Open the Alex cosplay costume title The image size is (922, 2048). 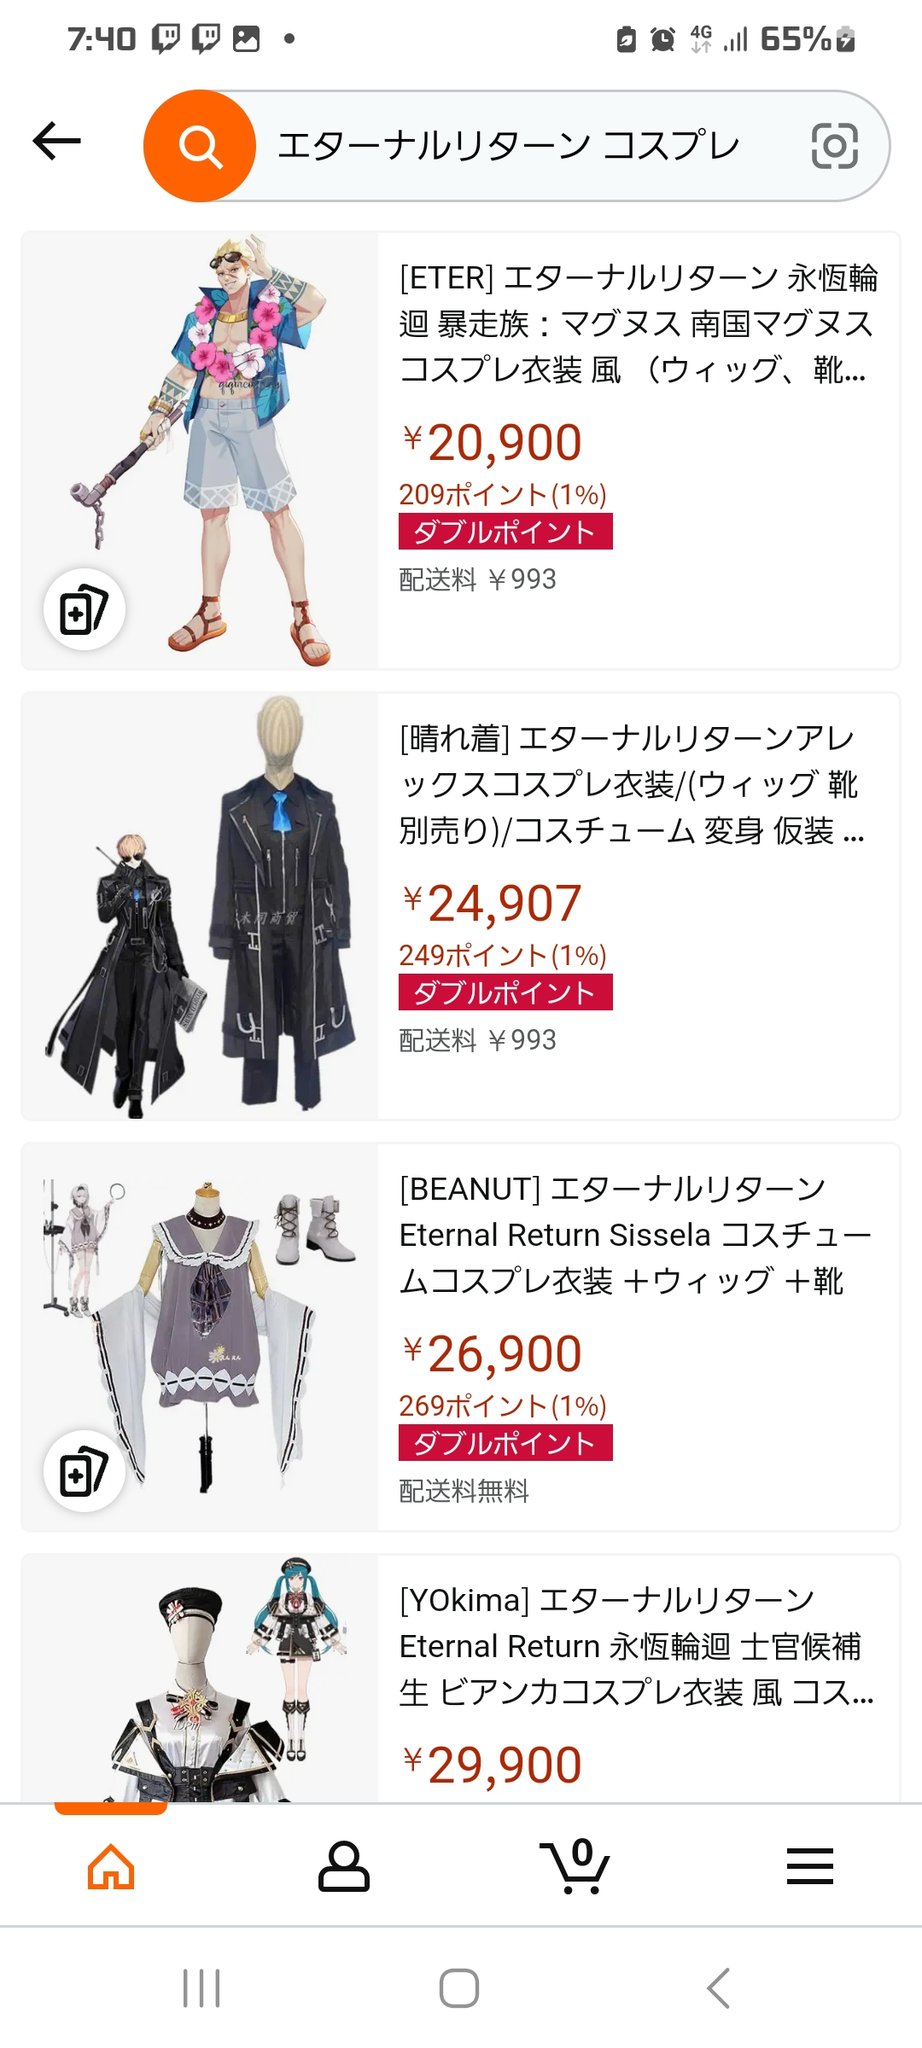pos(632,784)
